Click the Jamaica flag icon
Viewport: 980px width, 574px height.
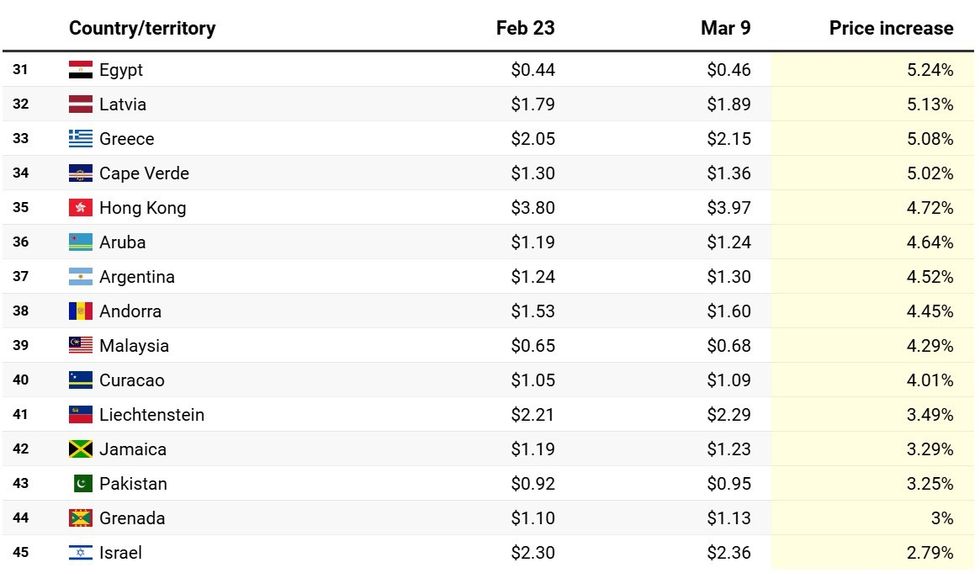[x=81, y=449]
